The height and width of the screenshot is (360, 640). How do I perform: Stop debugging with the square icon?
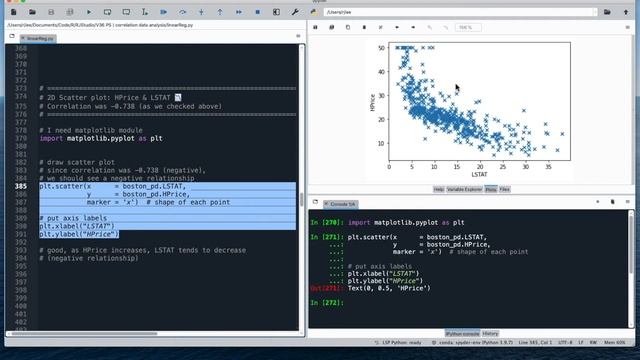coord(258,12)
